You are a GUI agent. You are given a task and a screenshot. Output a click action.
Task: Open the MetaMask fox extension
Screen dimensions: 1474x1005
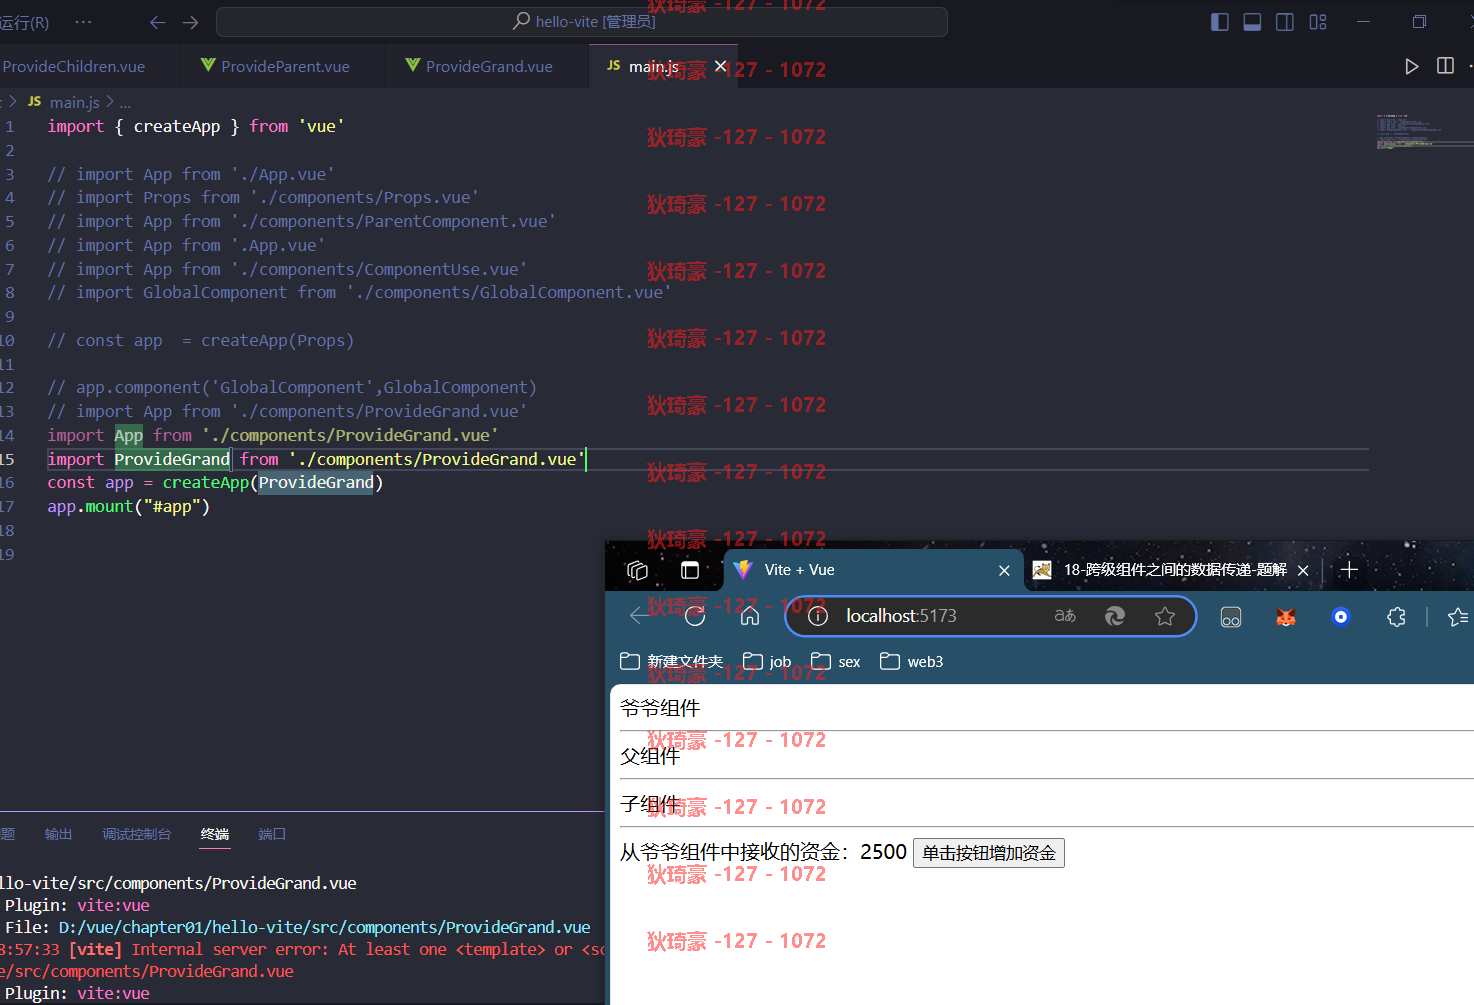1286,617
